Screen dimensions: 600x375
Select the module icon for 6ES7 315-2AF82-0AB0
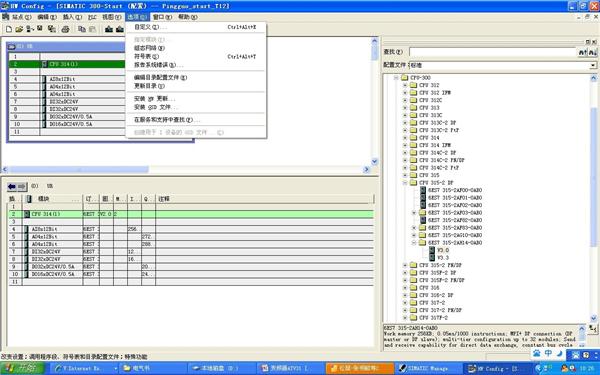423,220
